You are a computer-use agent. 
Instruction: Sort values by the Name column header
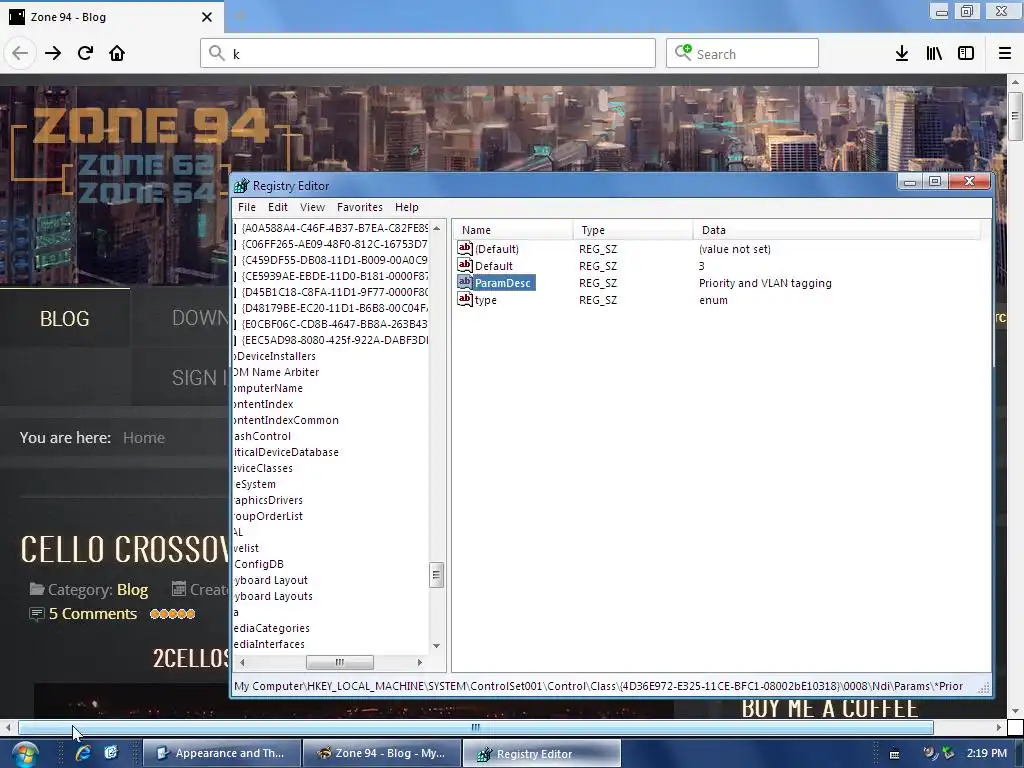coord(513,230)
